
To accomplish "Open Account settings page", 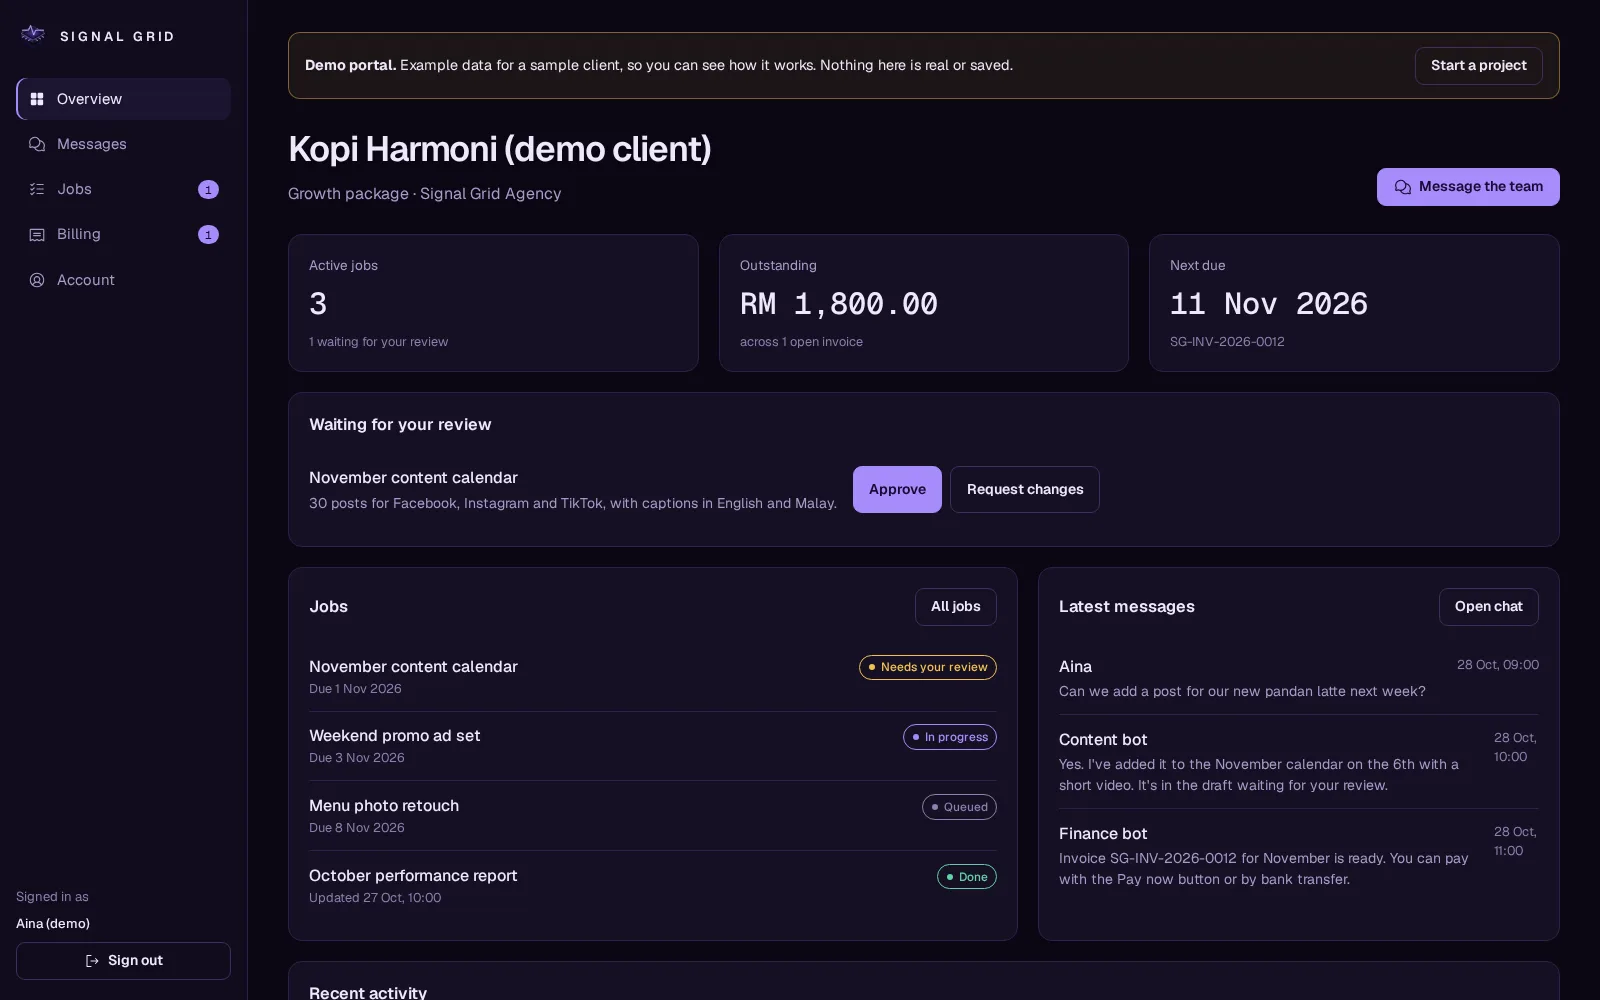I will click(124, 280).
